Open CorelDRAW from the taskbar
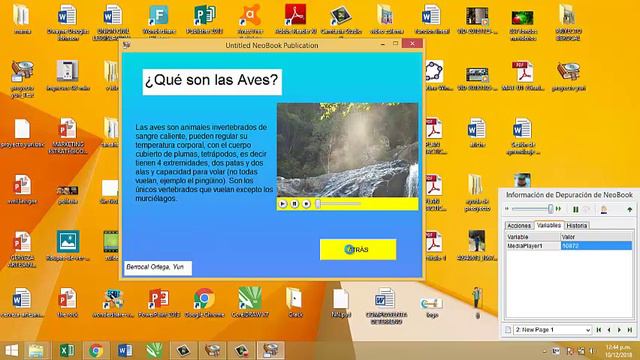This screenshot has height=360, width=640. tap(154, 351)
